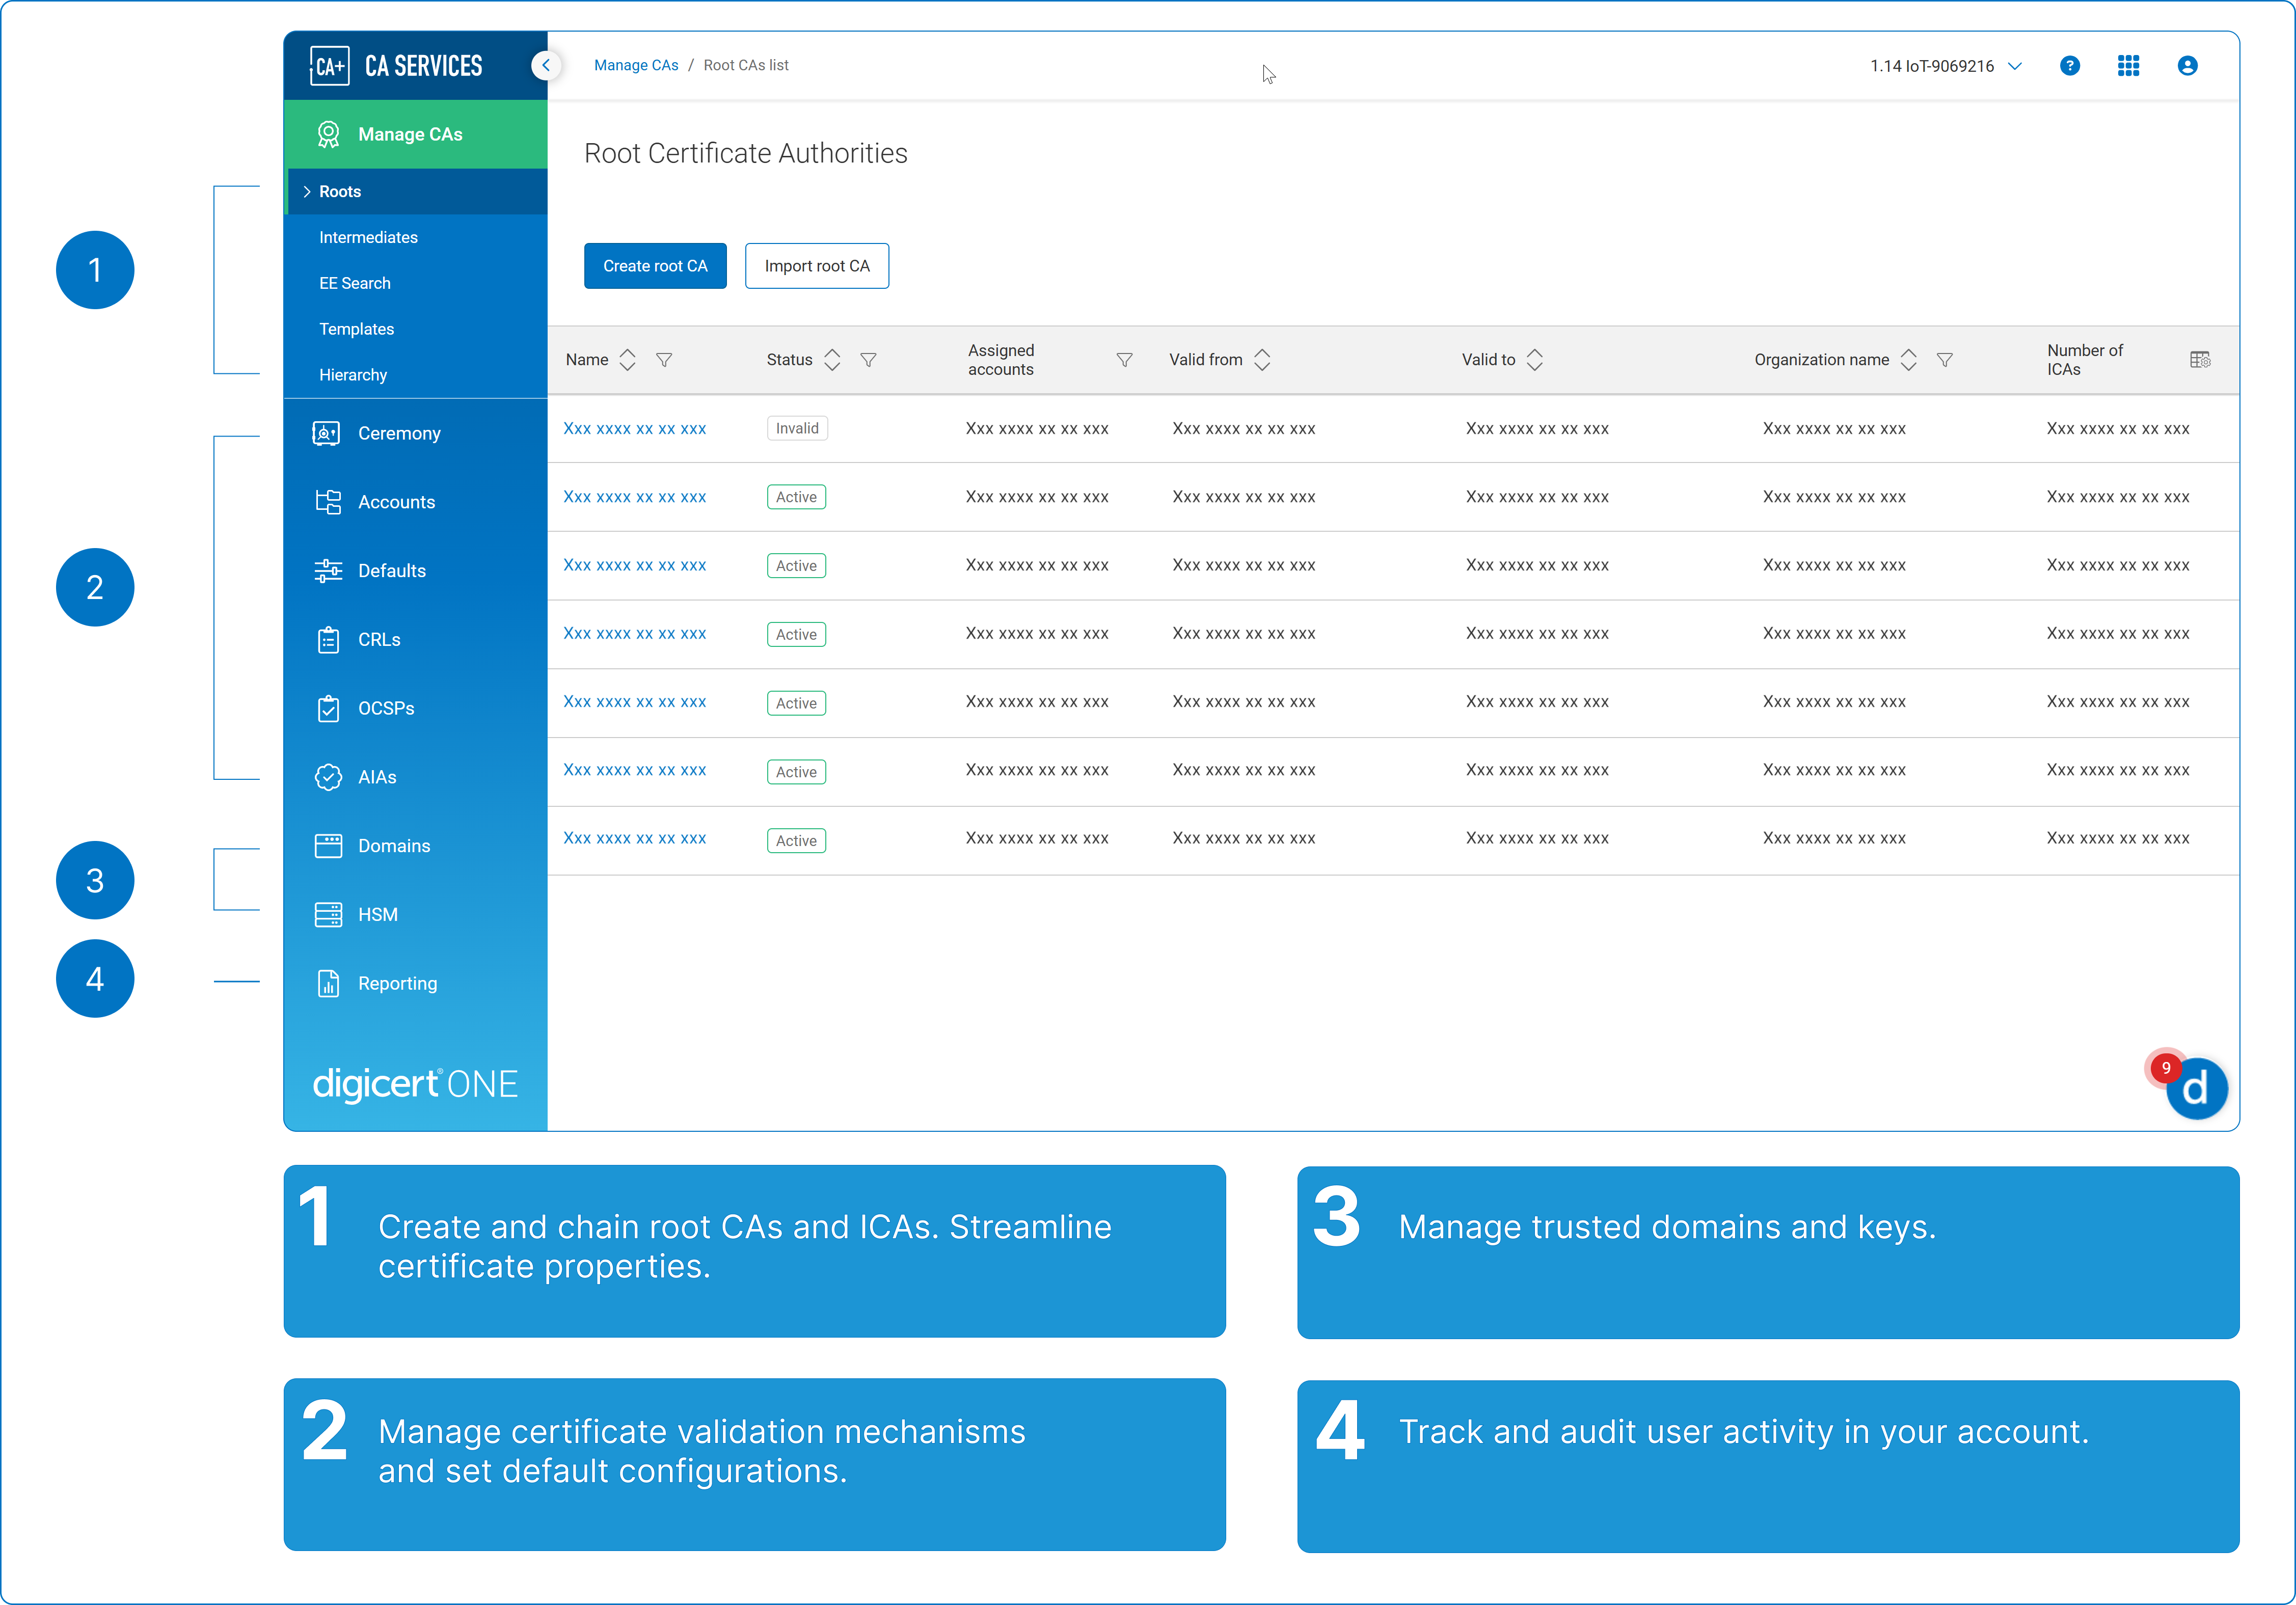
Task: Go to Reporting in the sidebar
Action: tap(397, 983)
